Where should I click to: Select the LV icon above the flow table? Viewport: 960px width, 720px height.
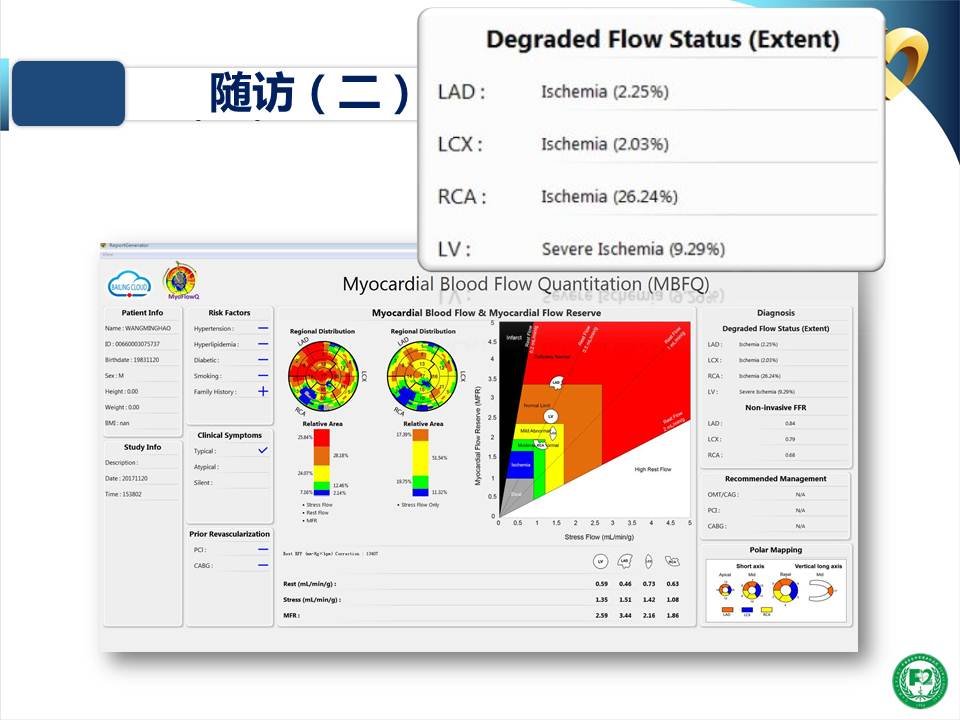coord(601,561)
